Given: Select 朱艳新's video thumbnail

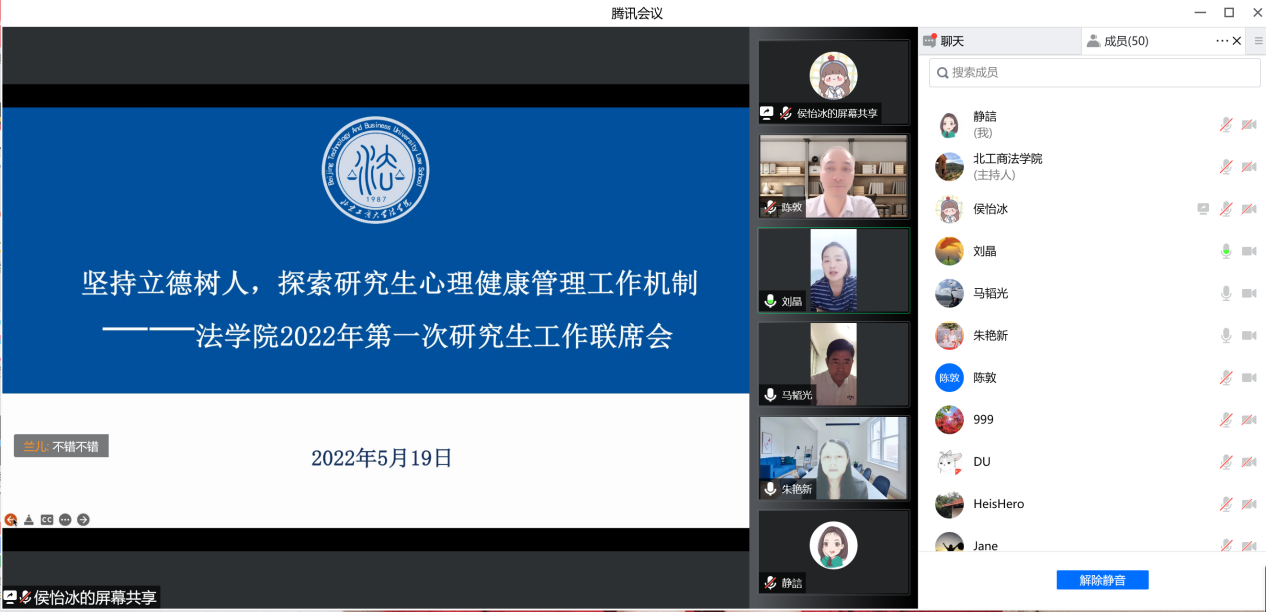Looking at the screenshot, I should (x=833, y=458).
